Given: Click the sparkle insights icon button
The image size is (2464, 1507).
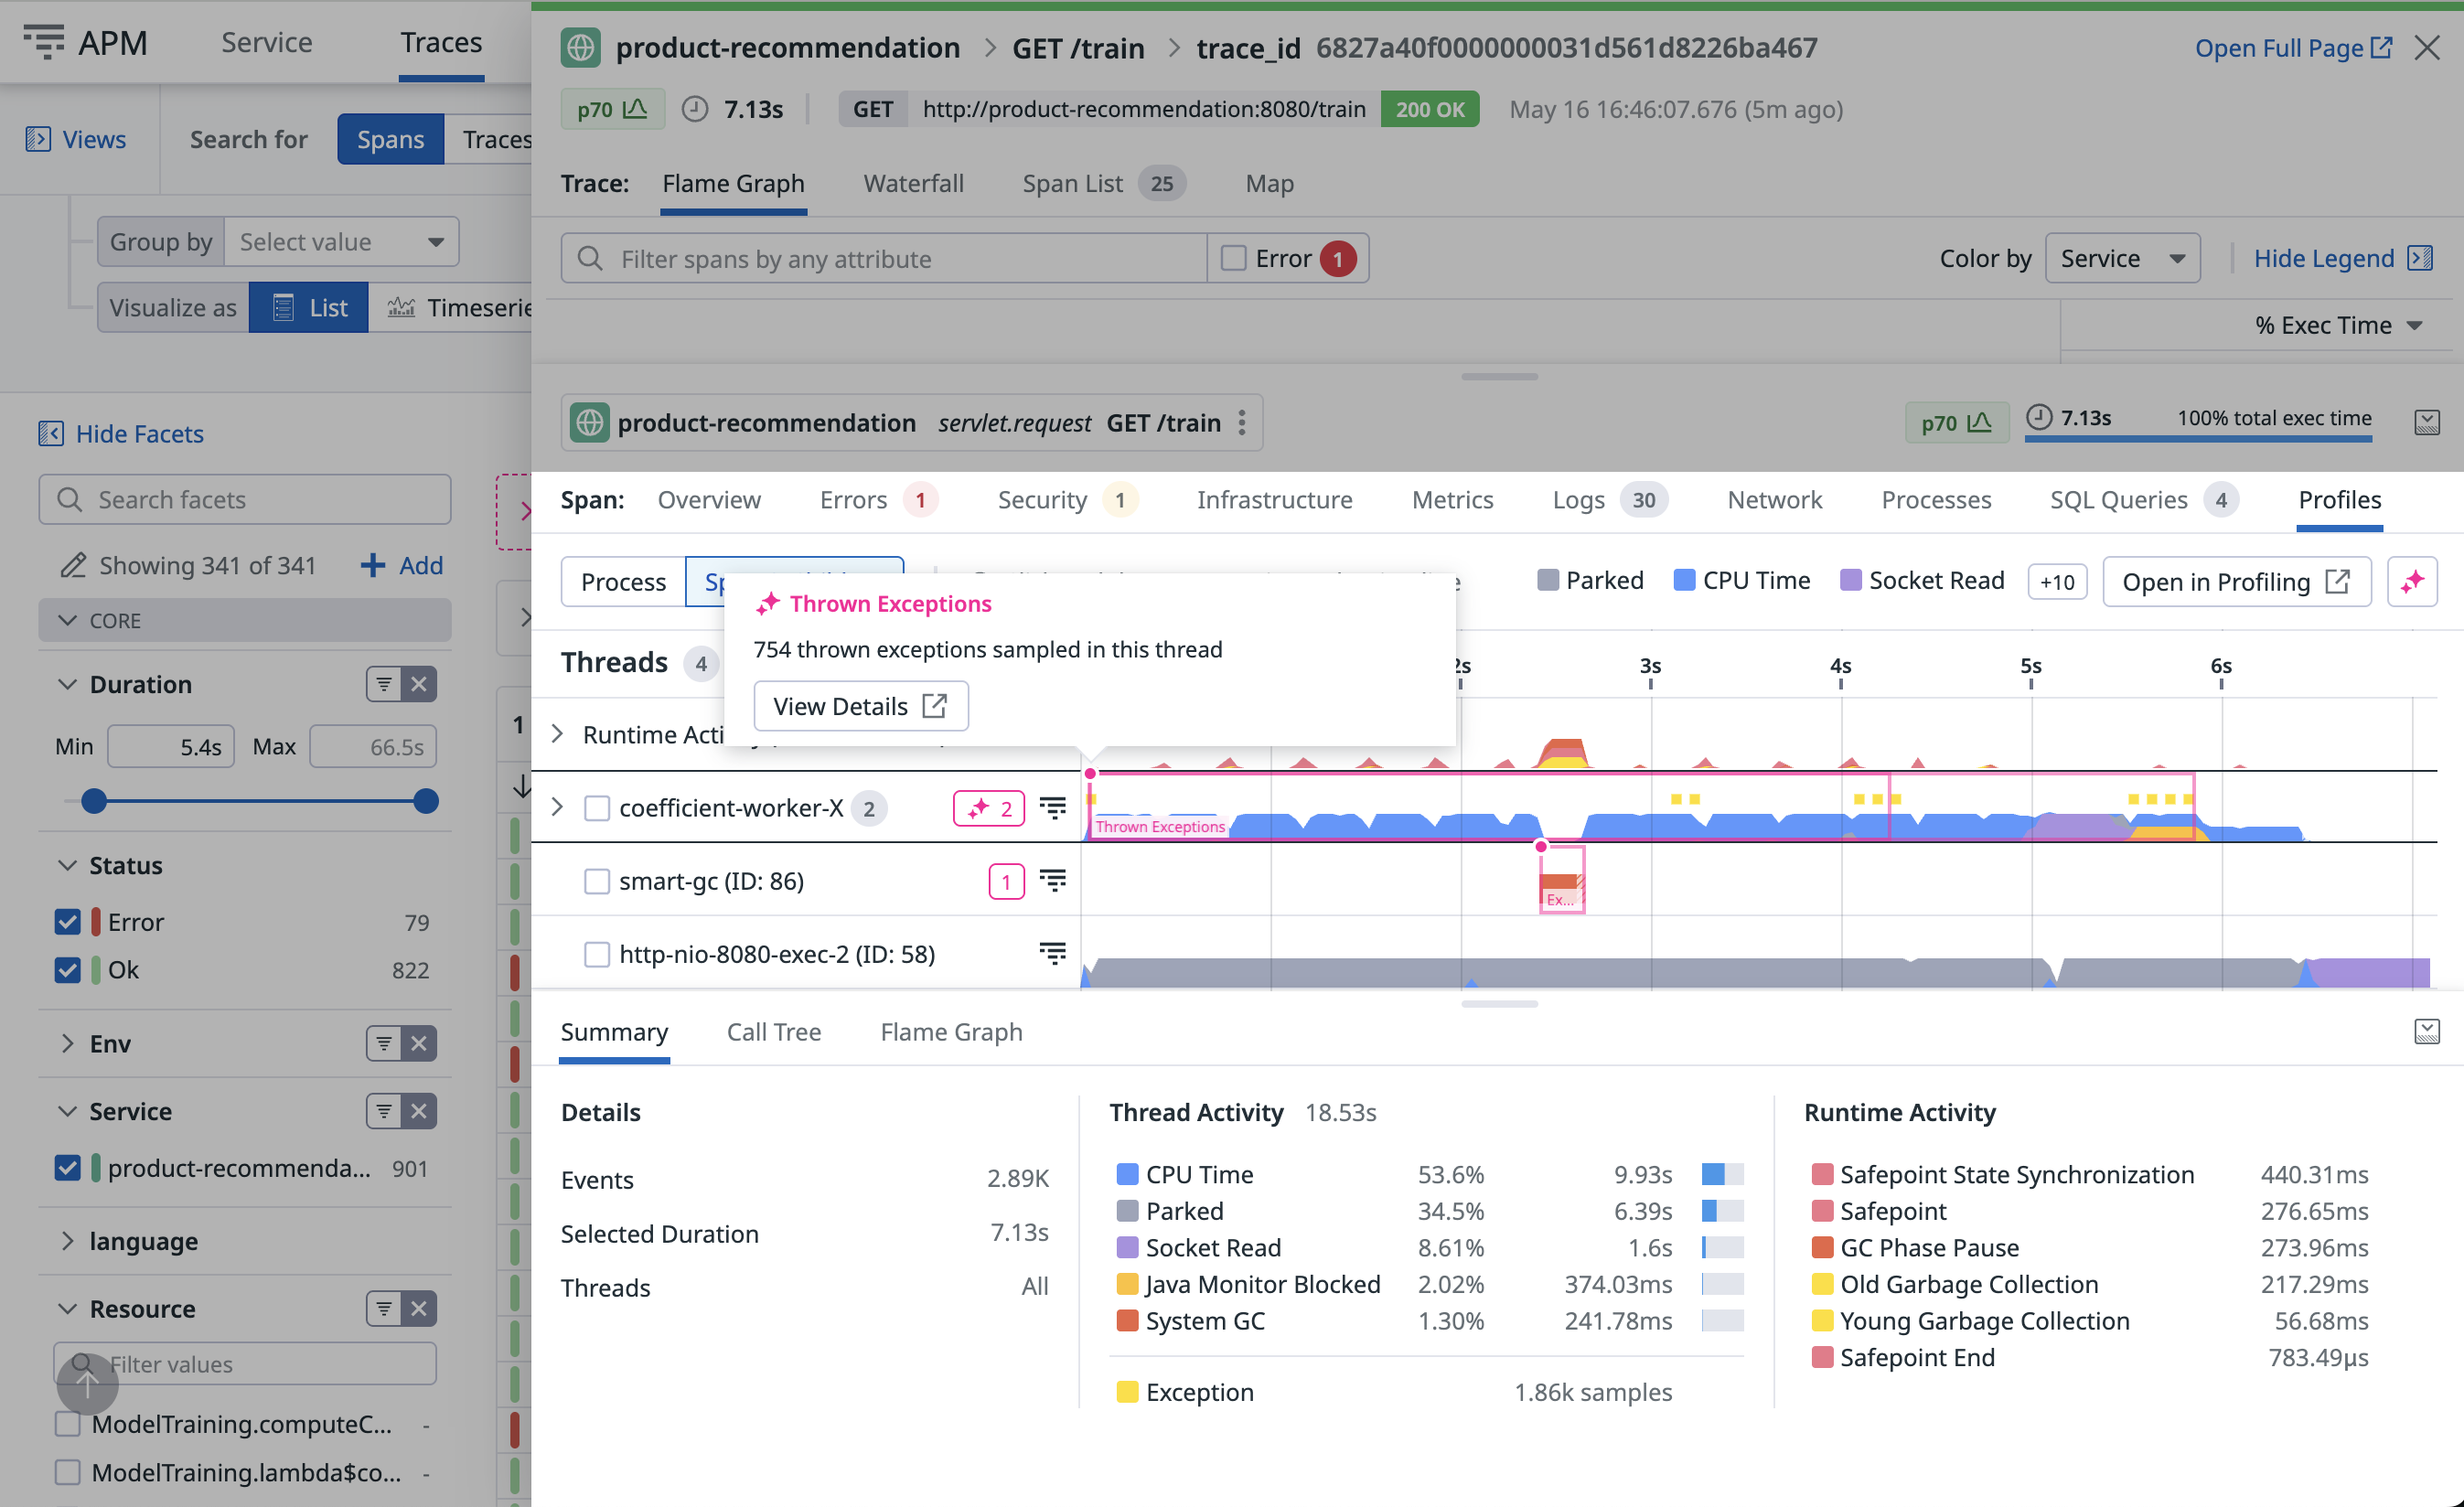Looking at the screenshot, I should (2411, 581).
